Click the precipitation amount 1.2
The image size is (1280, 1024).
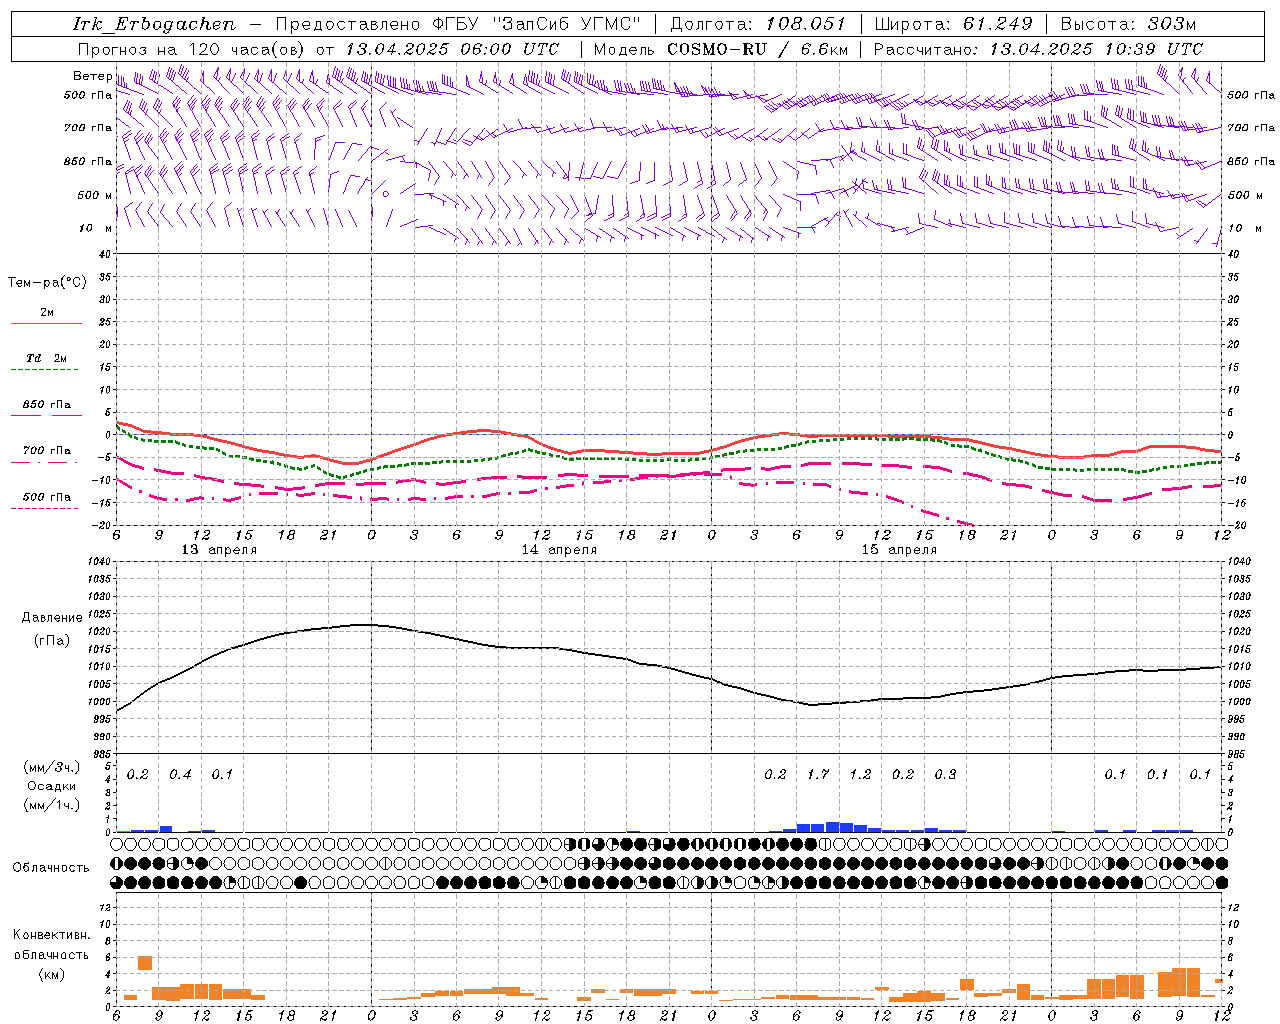point(860,774)
